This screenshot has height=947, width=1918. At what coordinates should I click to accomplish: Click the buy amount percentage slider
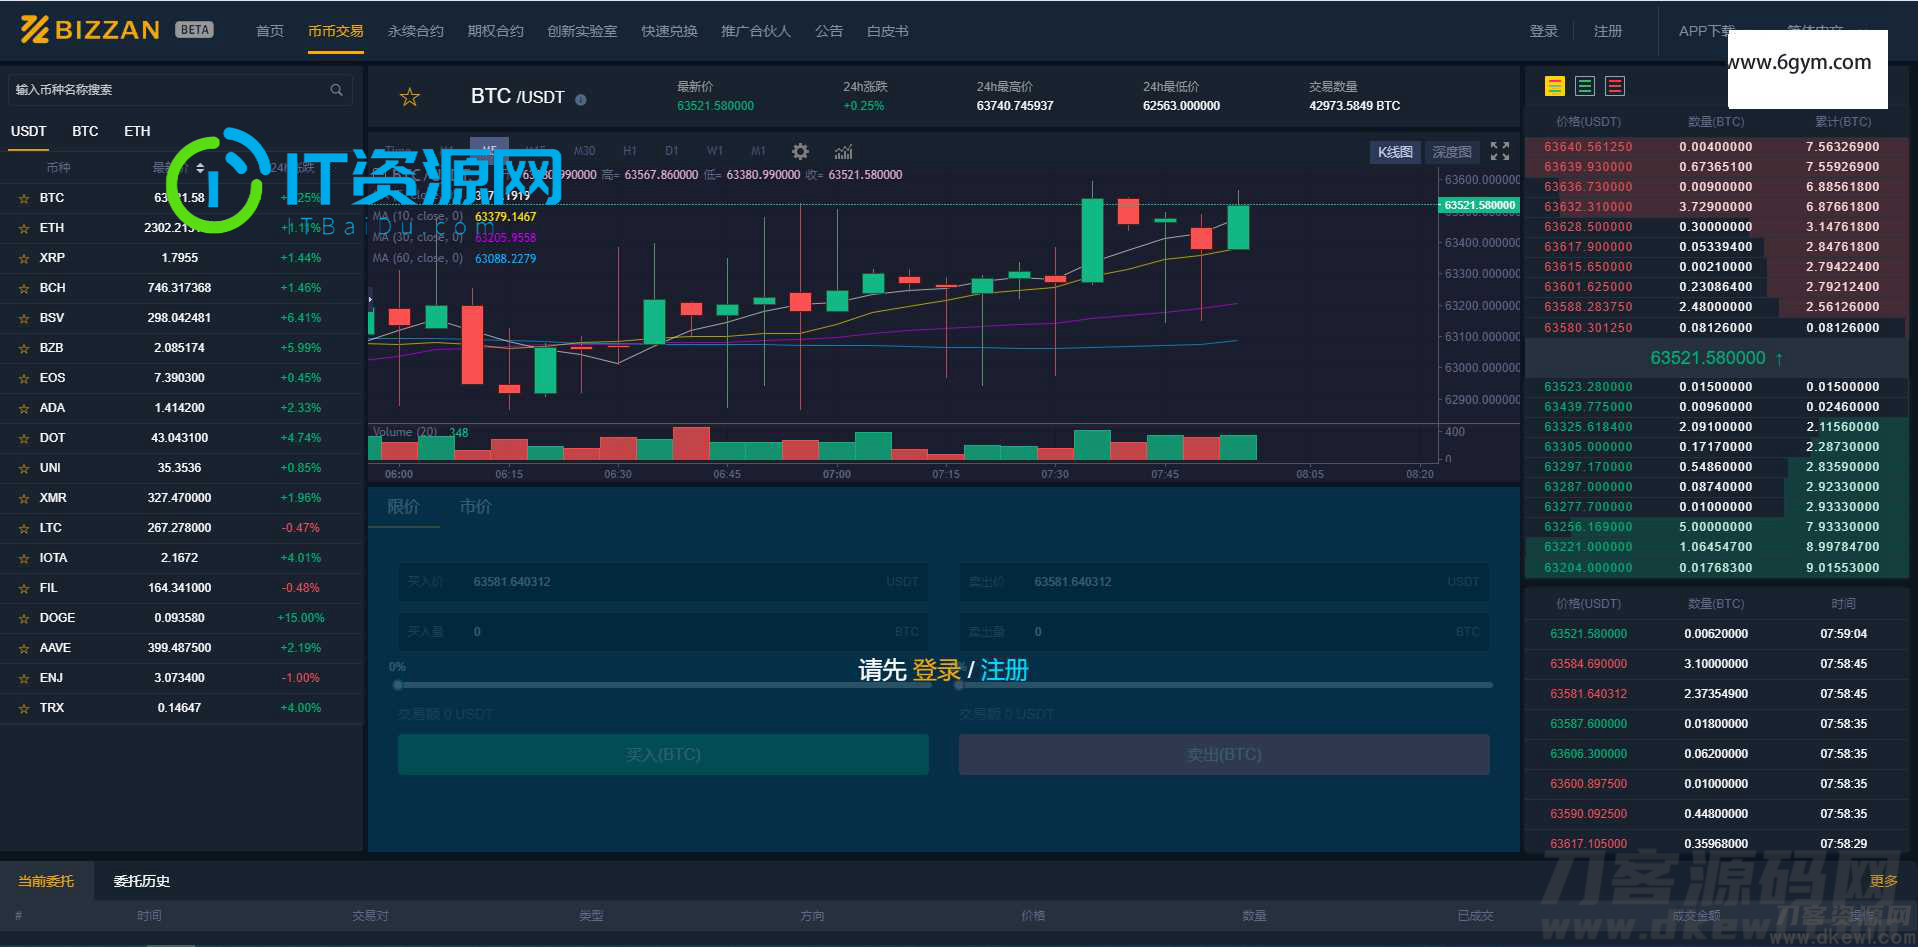tap(663, 685)
